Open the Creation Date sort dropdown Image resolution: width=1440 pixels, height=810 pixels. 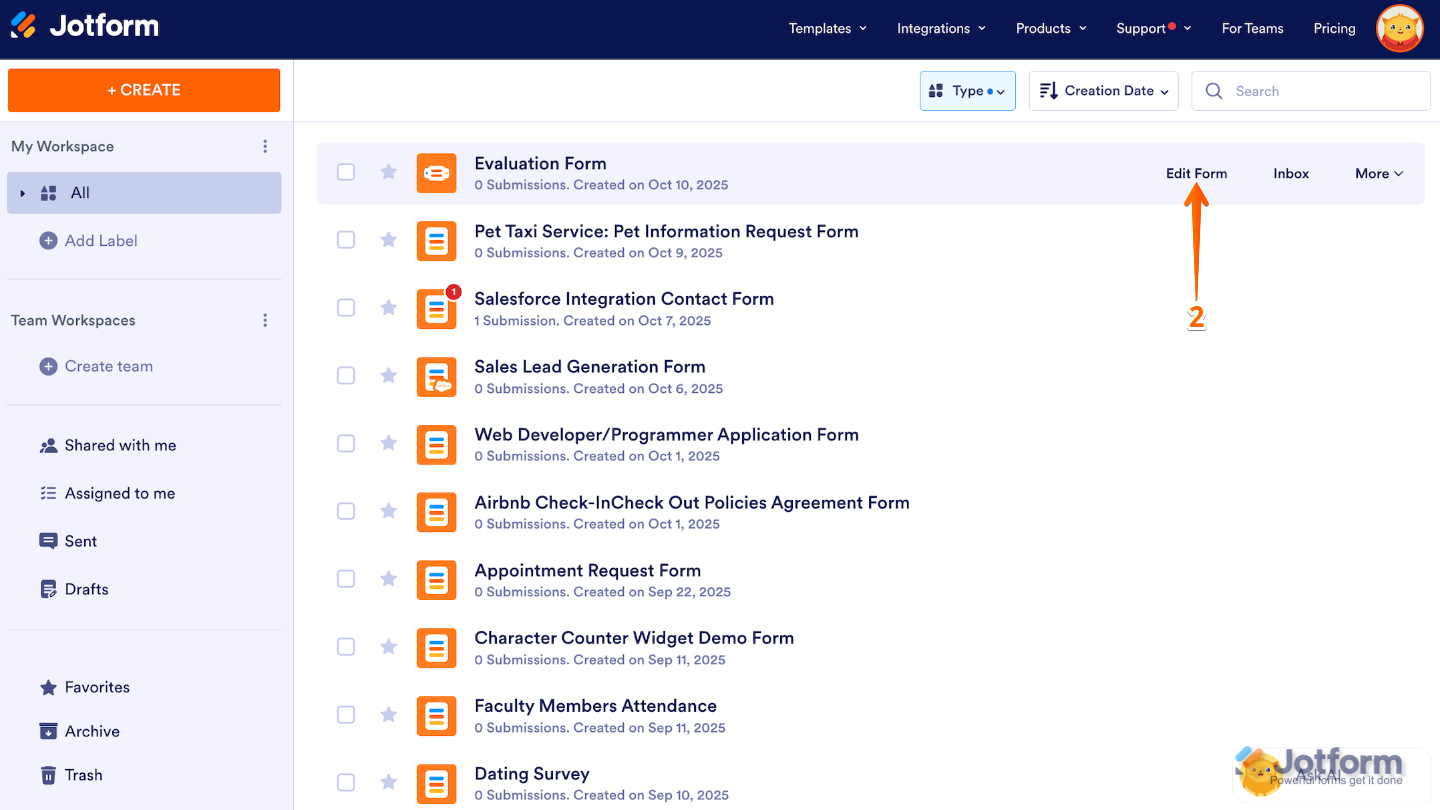(x=1103, y=90)
